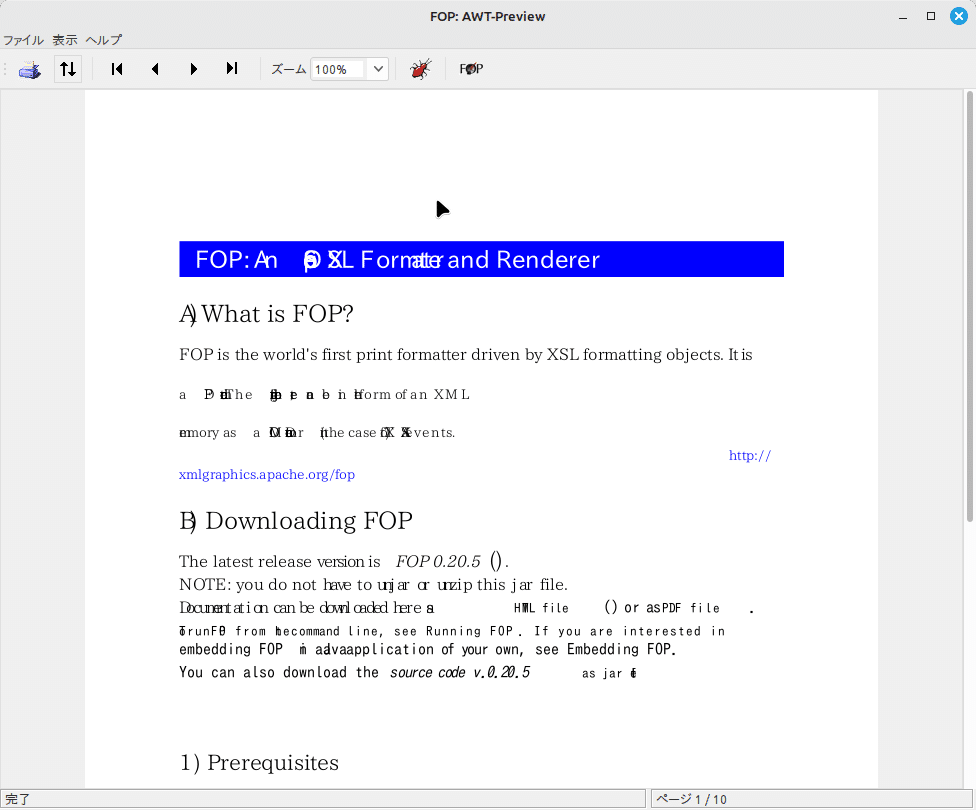Jump to the last page icon

(x=231, y=69)
